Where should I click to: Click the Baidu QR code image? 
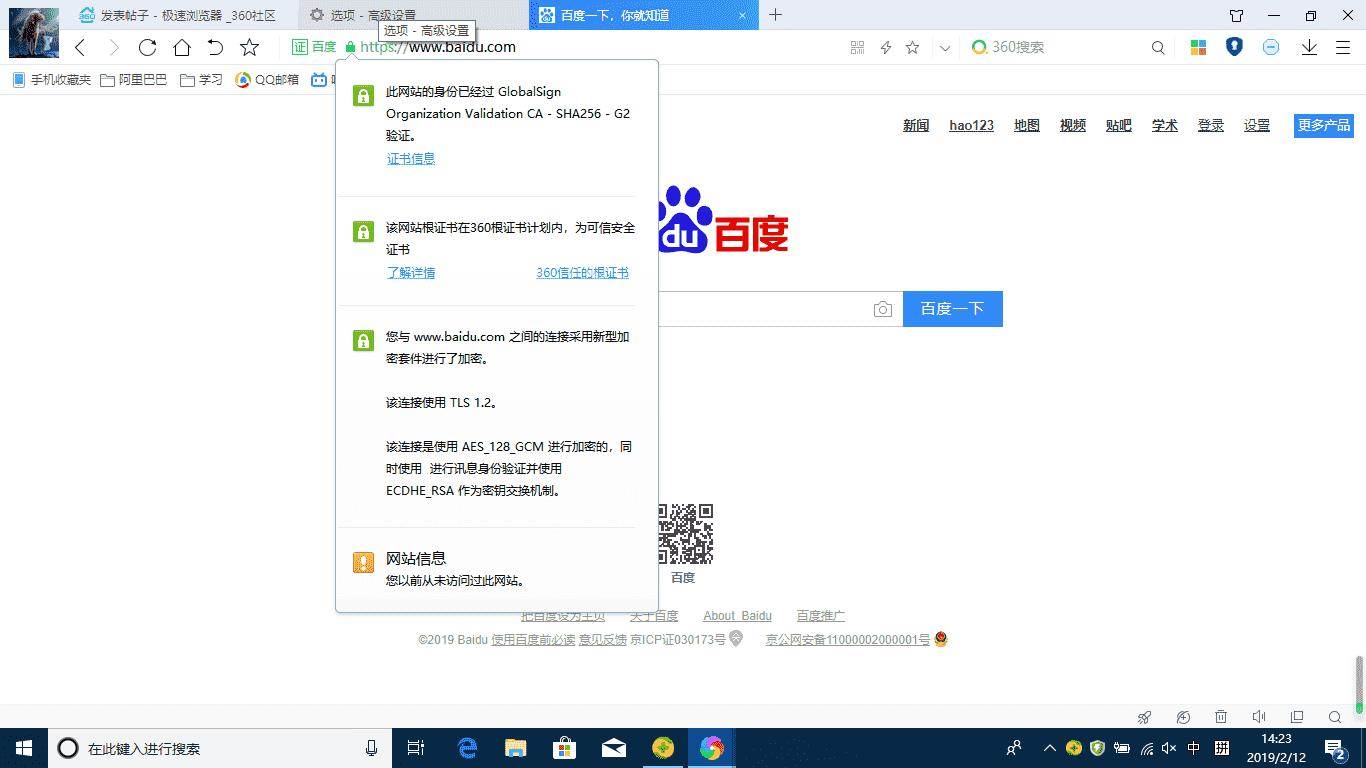pos(686,534)
